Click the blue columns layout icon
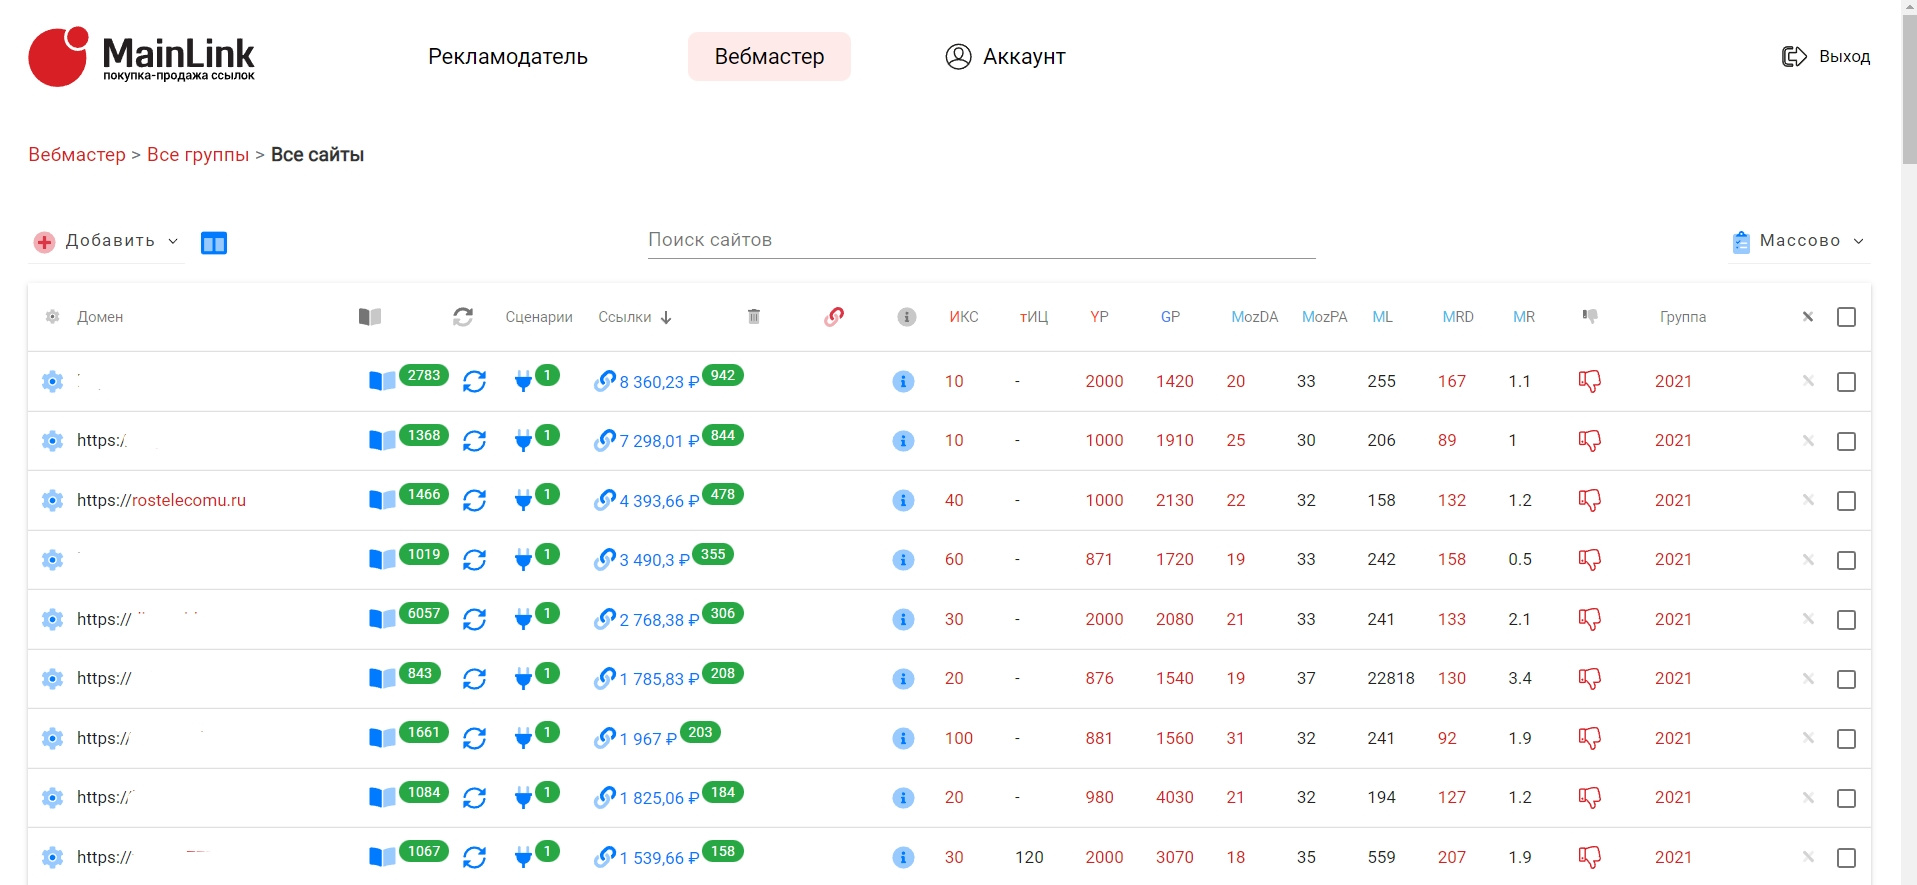This screenshot has width=1917, height=885. (x=214, y=243)
